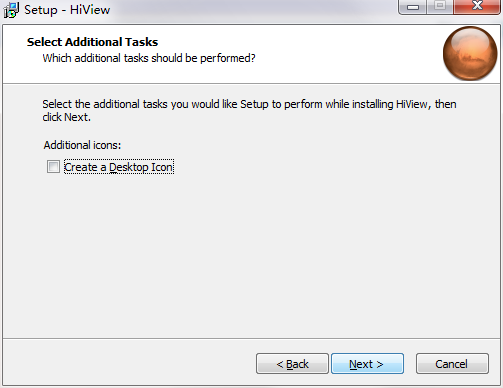Click the blank title bar area beside the title
Viewport: 503px width, 388px height.
click(253, 10)
